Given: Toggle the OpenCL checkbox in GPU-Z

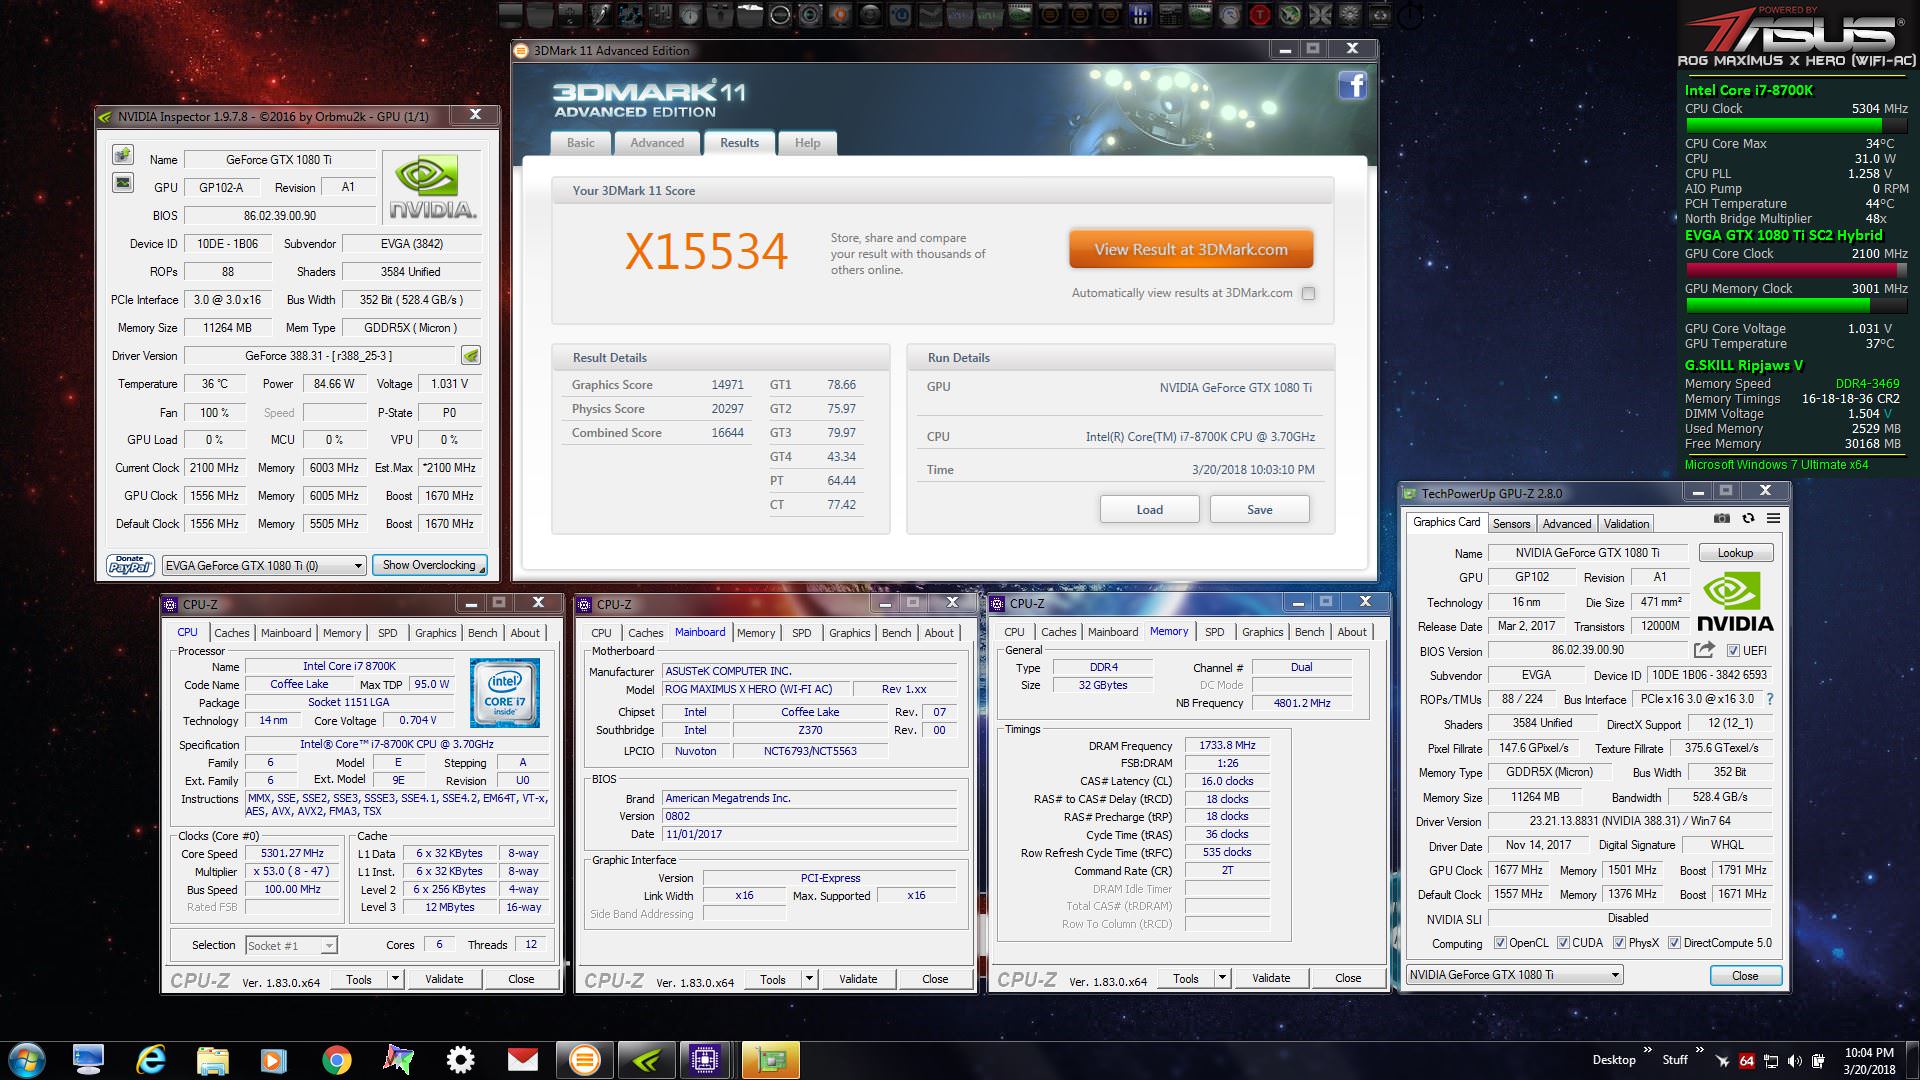Looking at the screenshot, I should [x=1500, y=943].
